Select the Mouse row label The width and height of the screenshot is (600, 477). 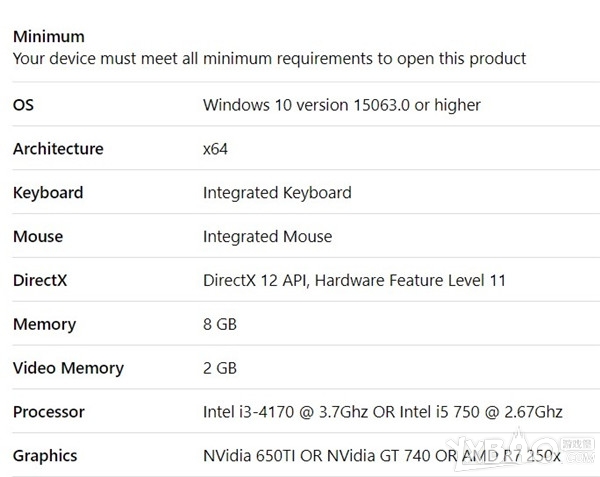click(38, 236)
